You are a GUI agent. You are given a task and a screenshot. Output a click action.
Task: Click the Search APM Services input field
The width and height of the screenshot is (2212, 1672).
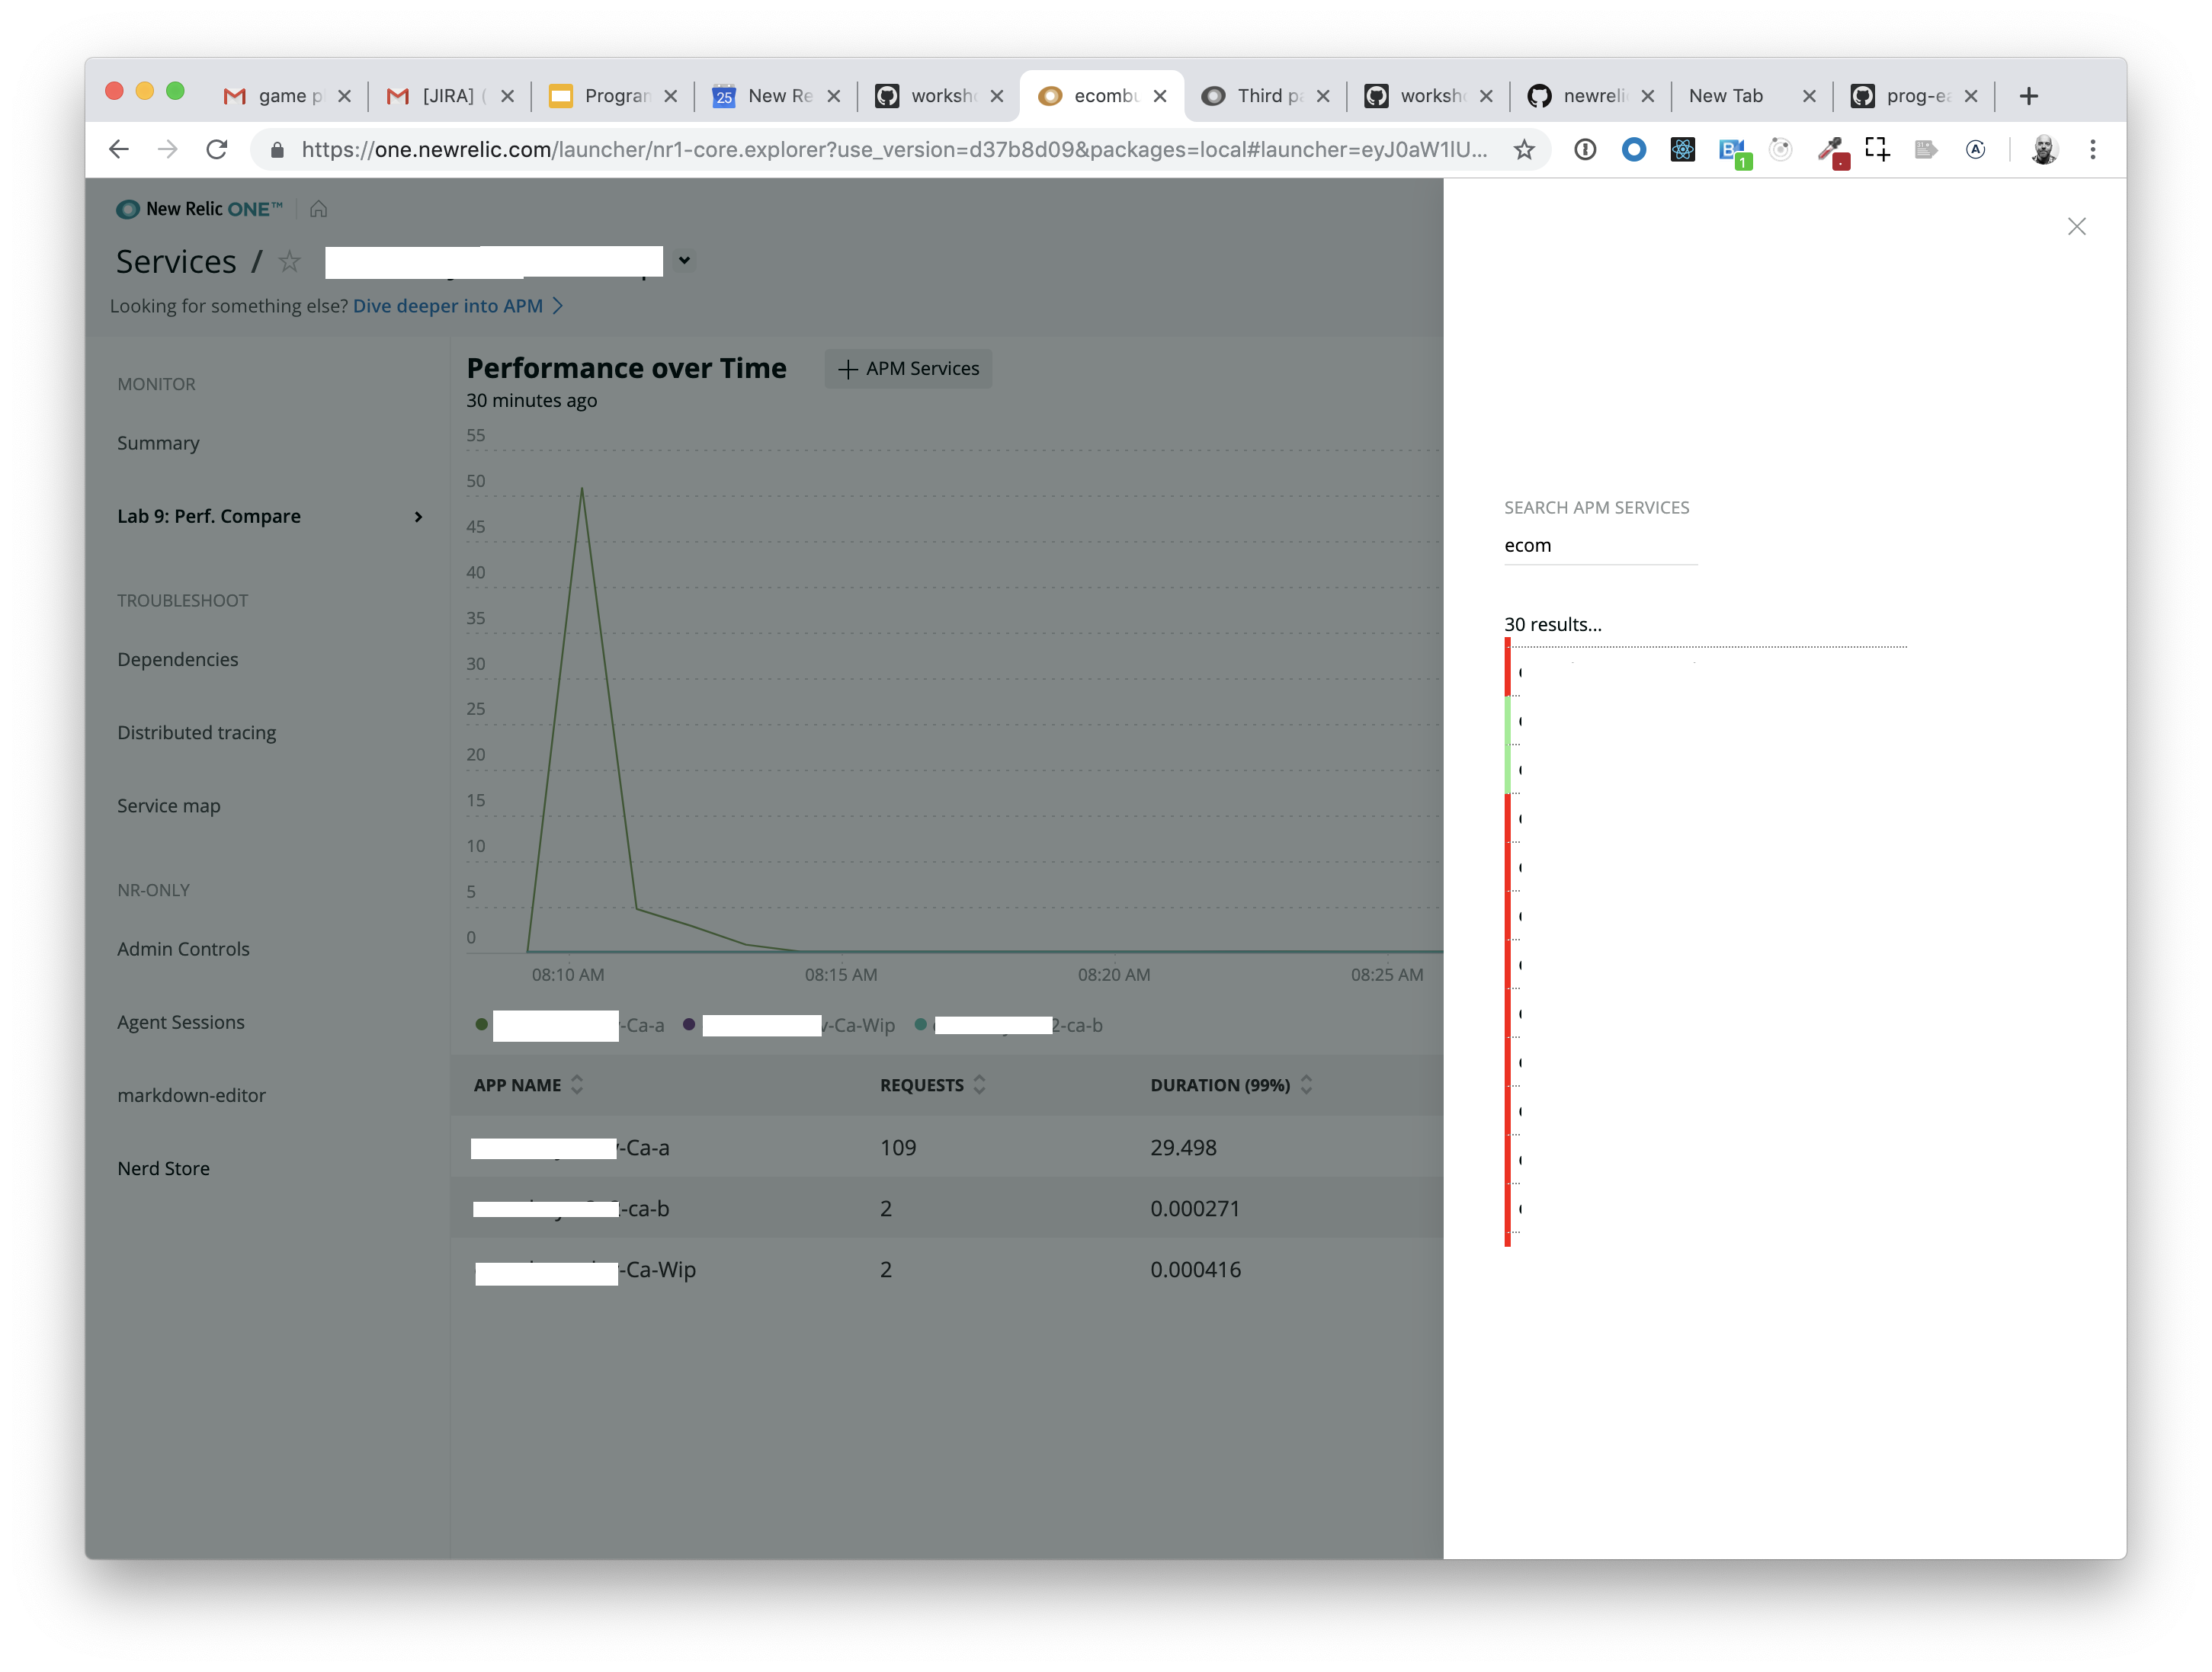[1600, 546]
